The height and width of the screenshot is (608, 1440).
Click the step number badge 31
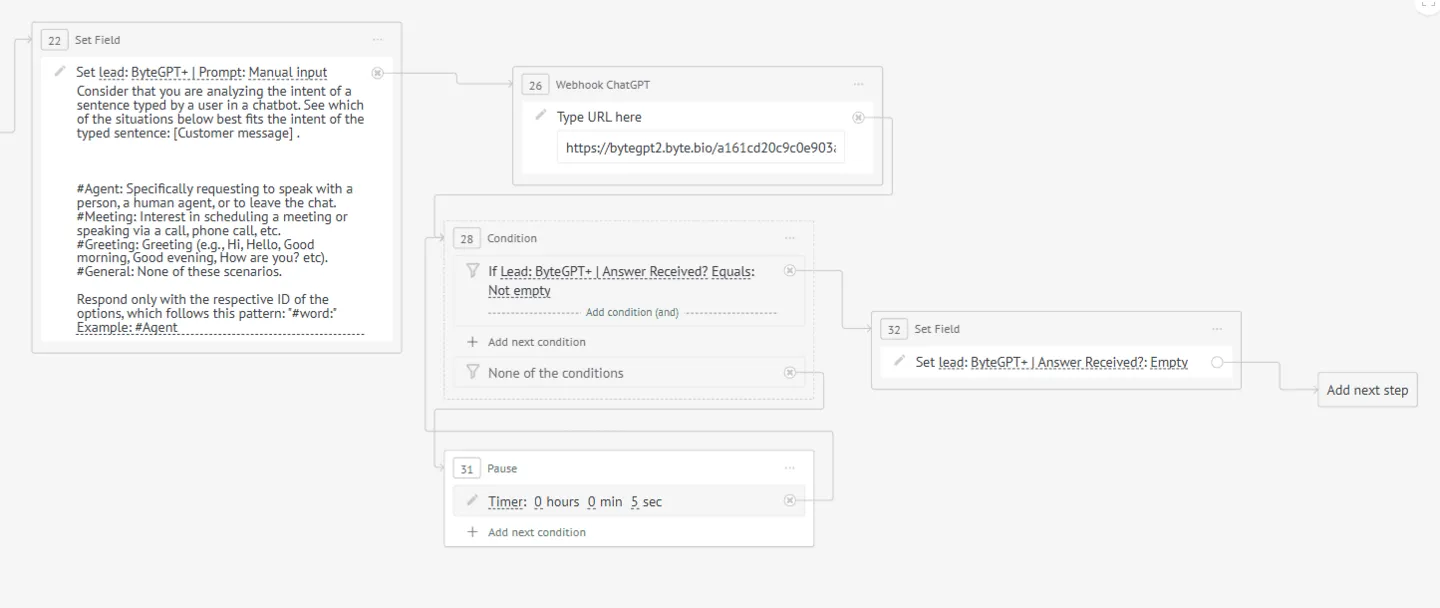(x=467, y=469)
